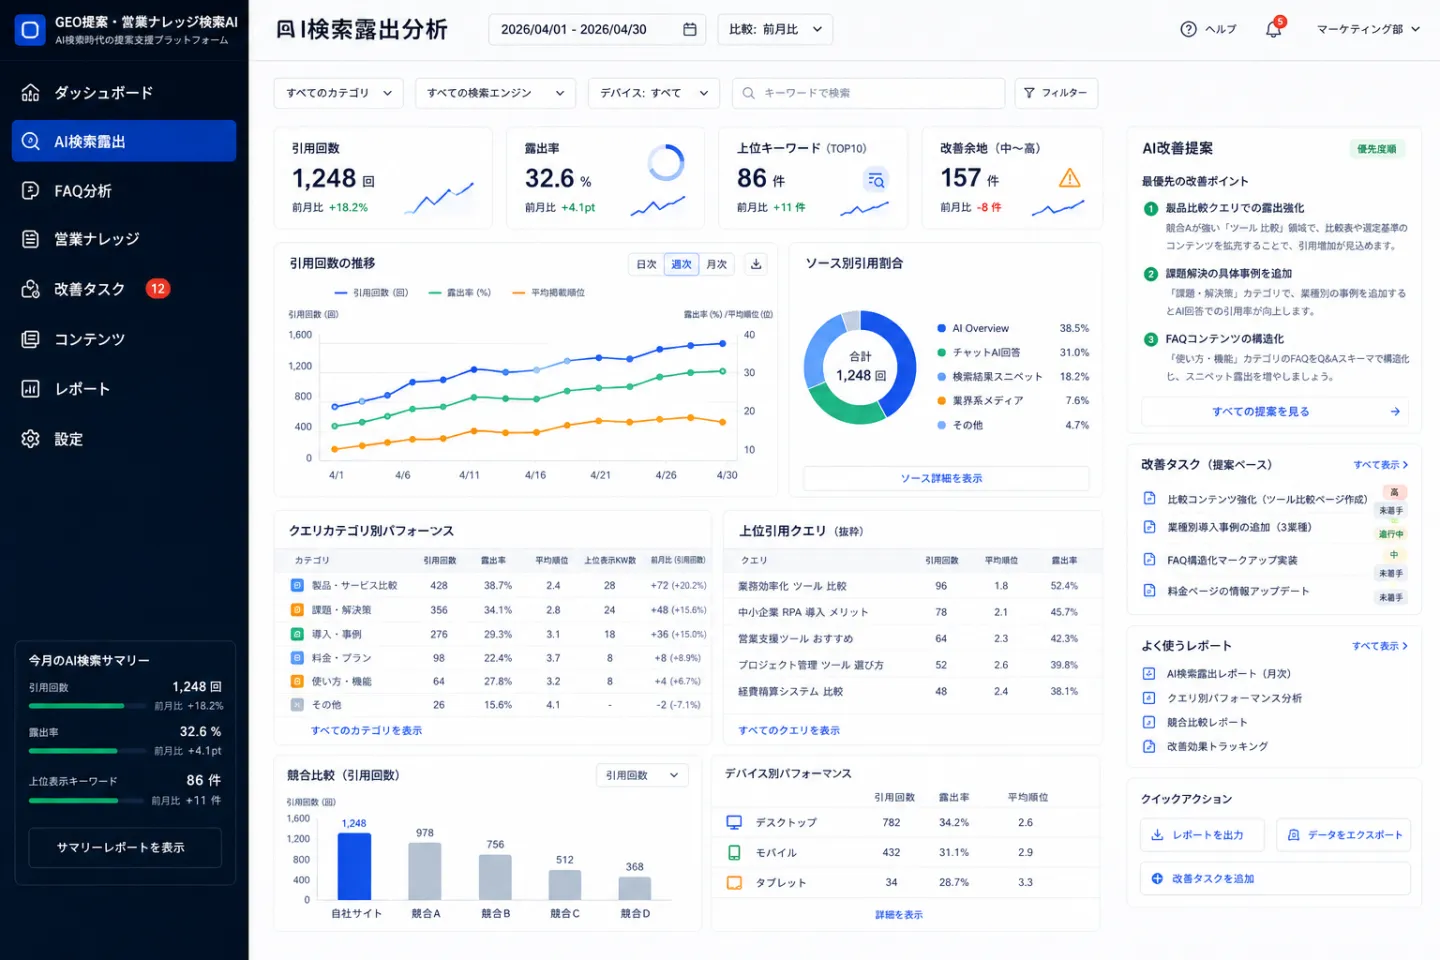Click the フィルター button
Screen dimensions: 1440x960
(1056, 93)
